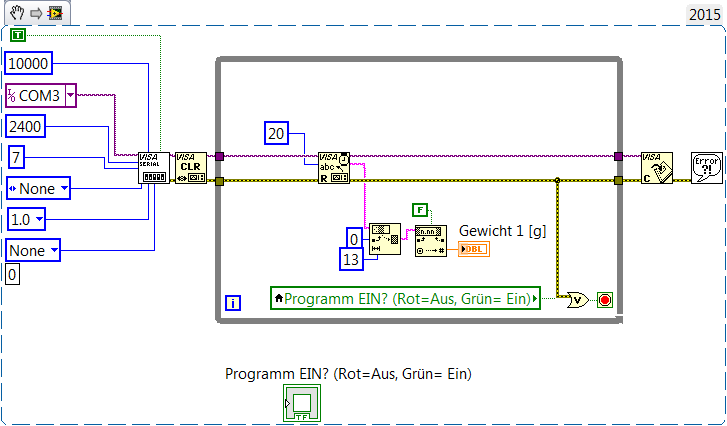
Task: Select the VISA Clear (CLR) node
Action: point(191,168)
